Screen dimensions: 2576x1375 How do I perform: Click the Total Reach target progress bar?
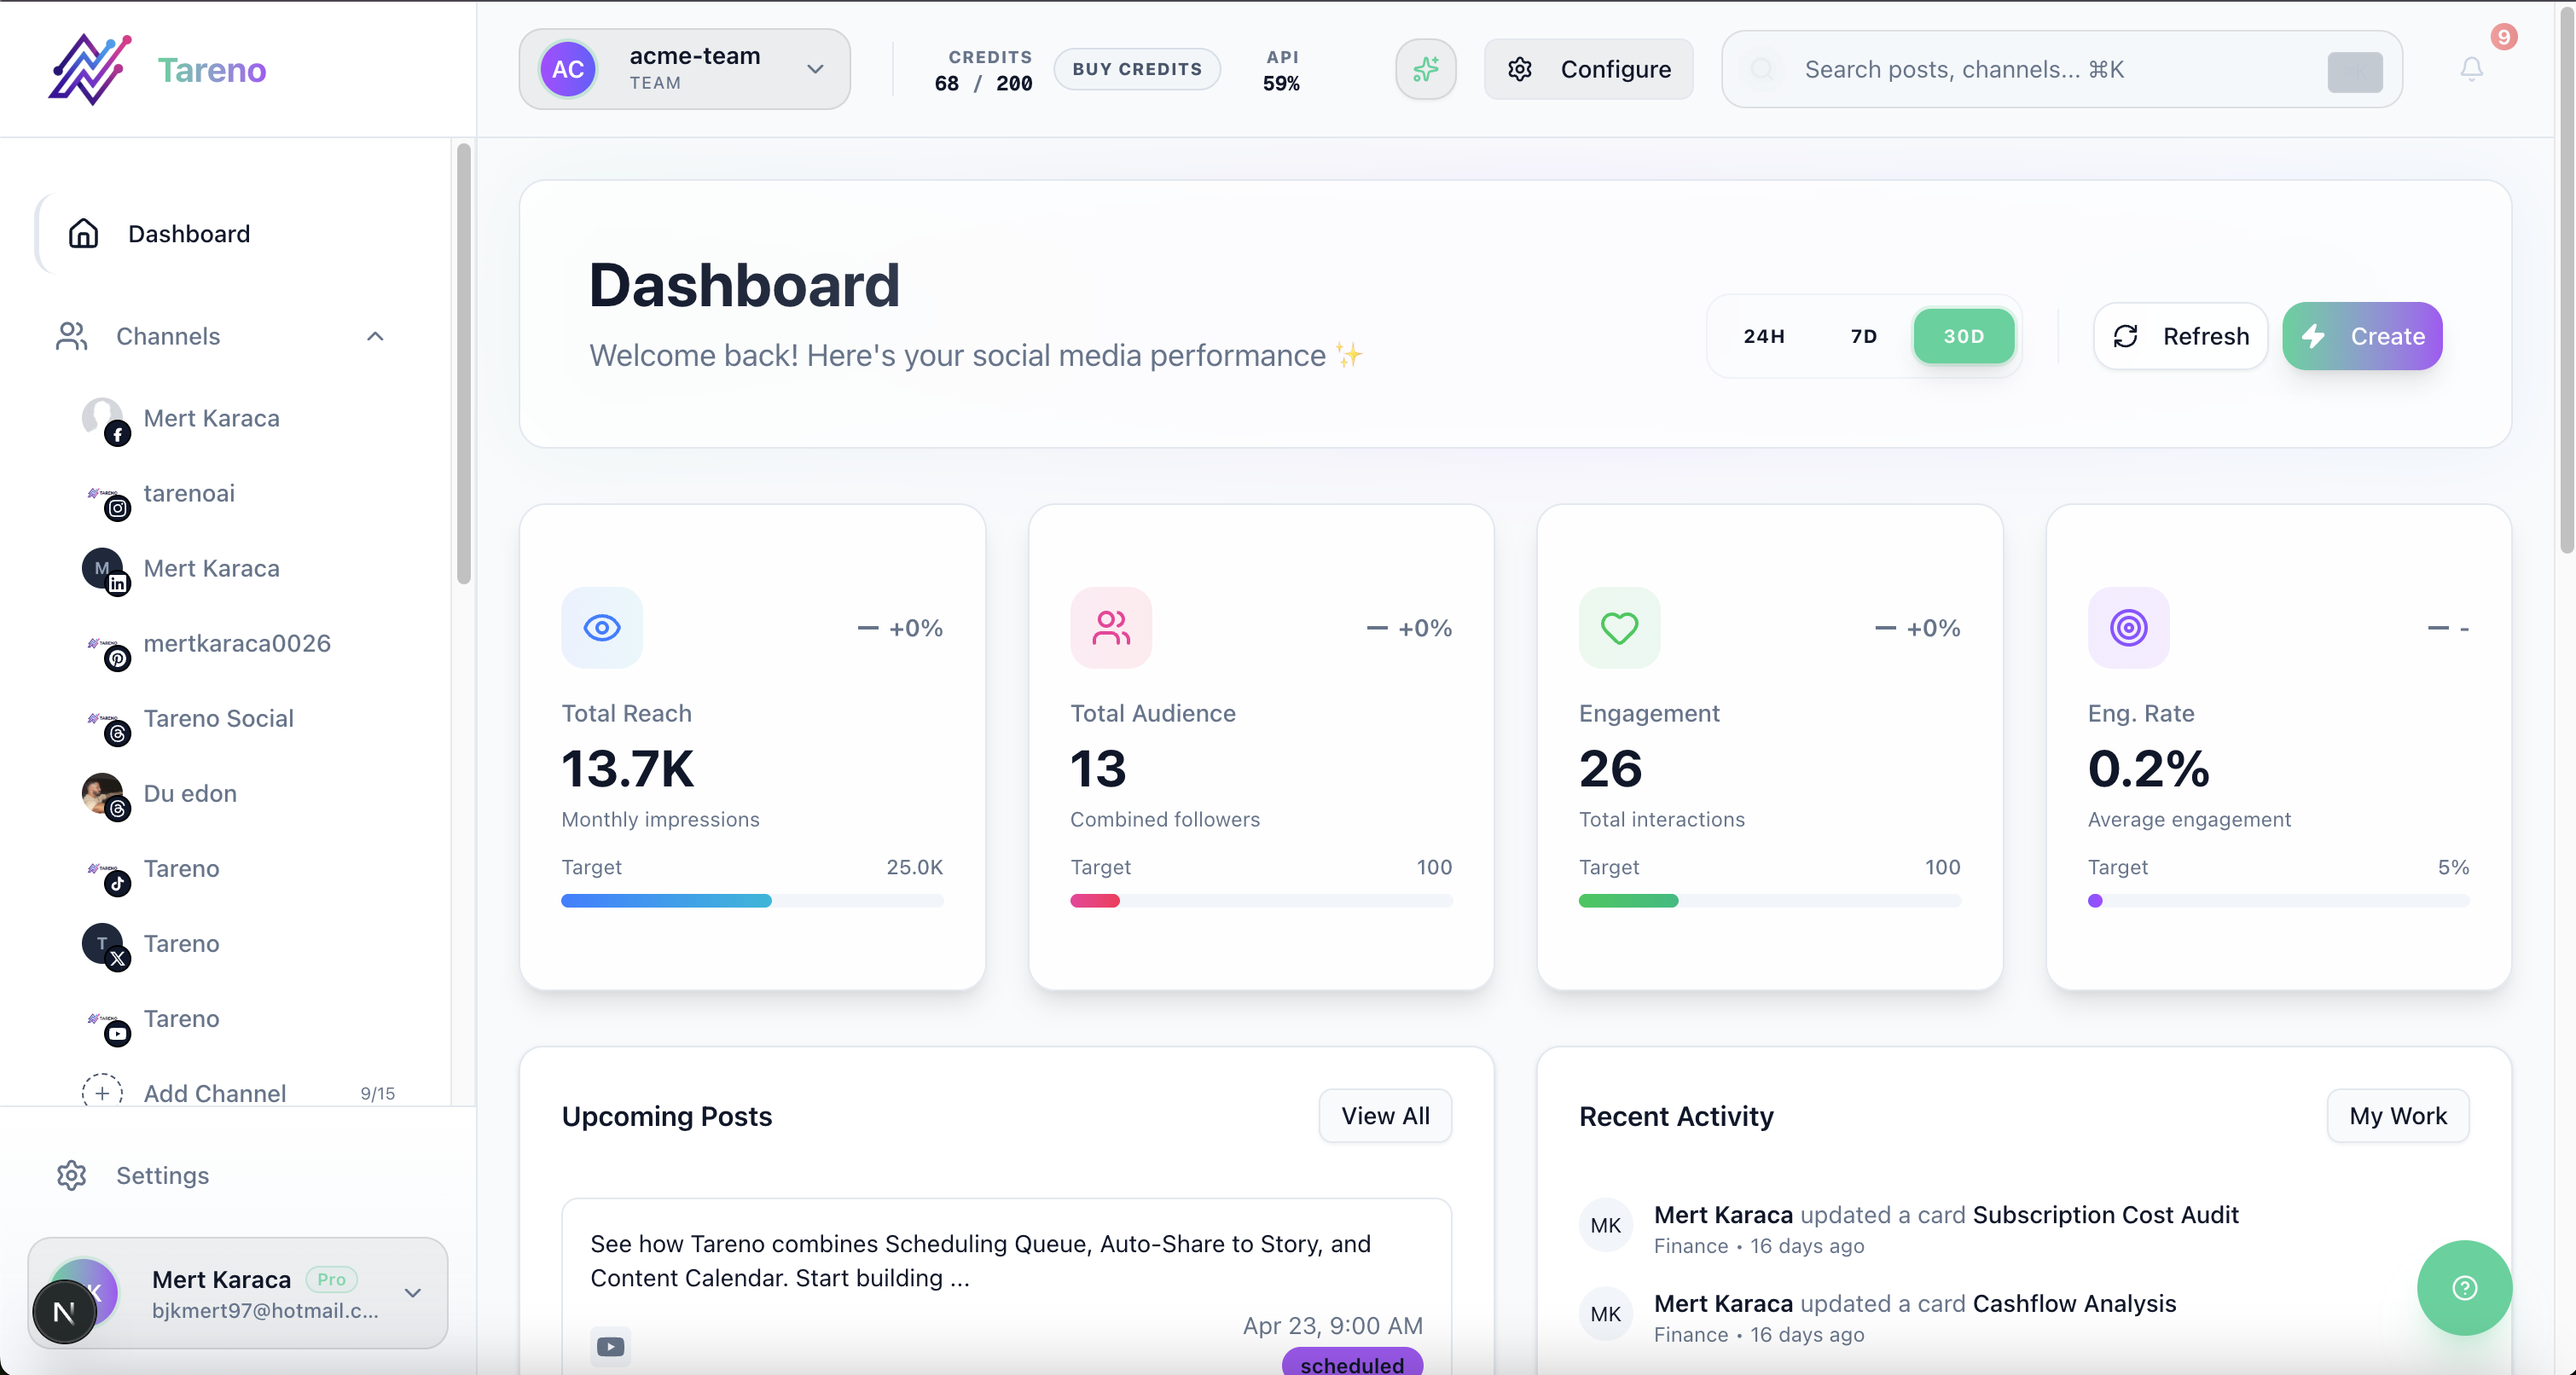tap(752, 901)
